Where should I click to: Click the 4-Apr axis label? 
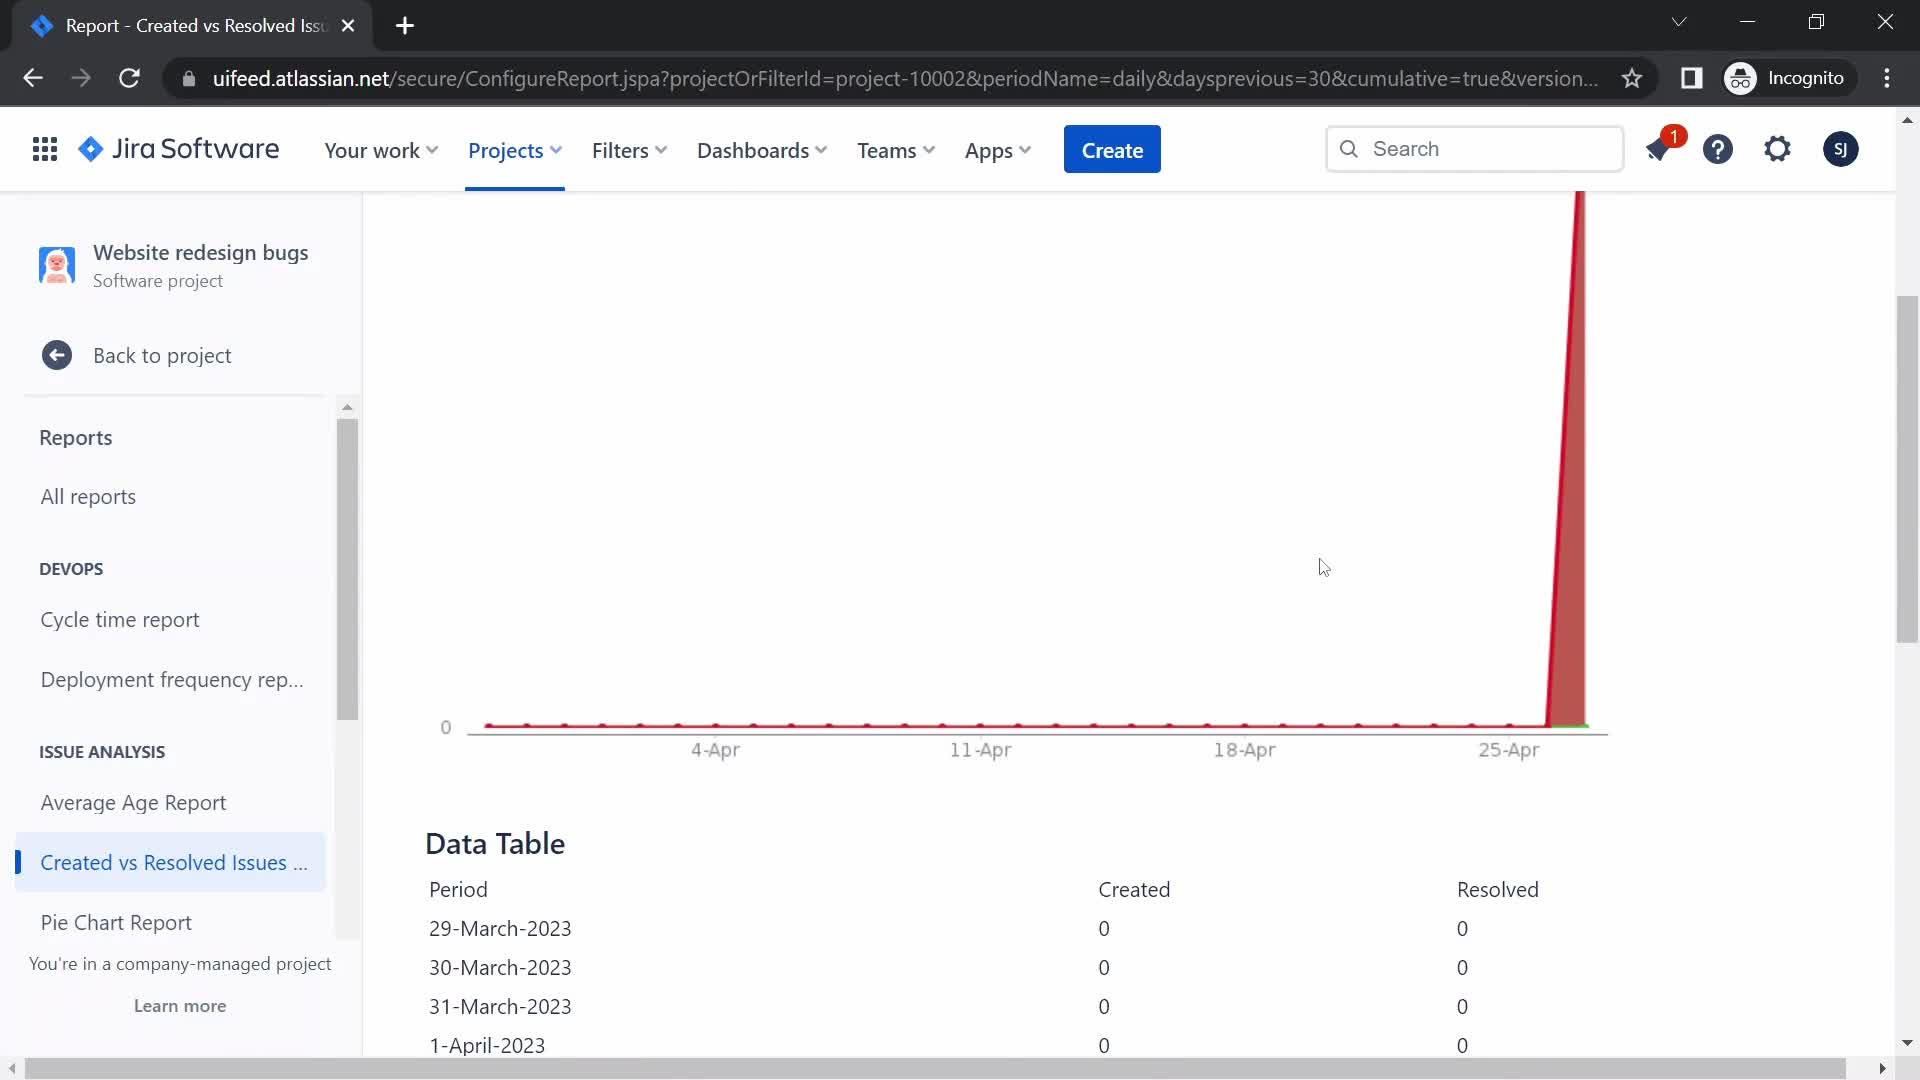point(715,750)
